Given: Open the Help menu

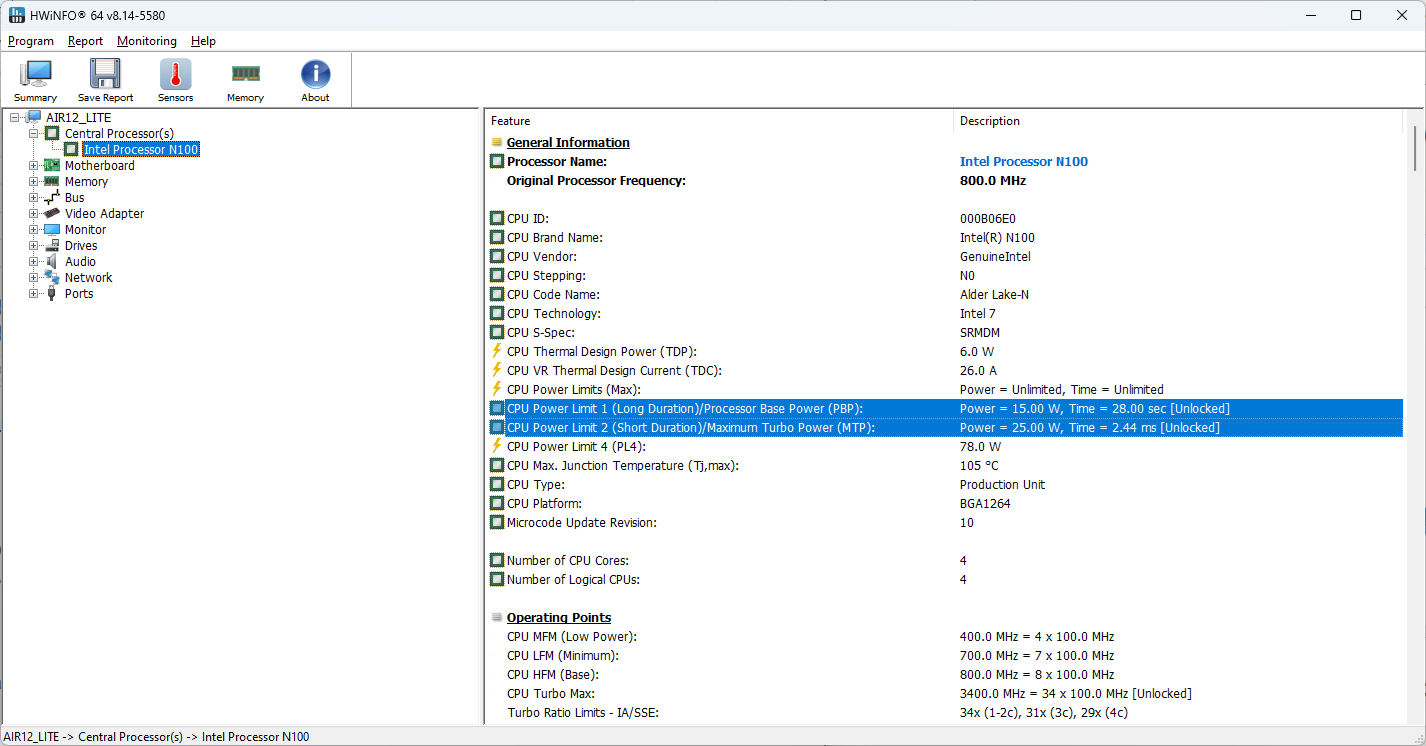Looking at the screenshot, I should [x=204, y=41].
